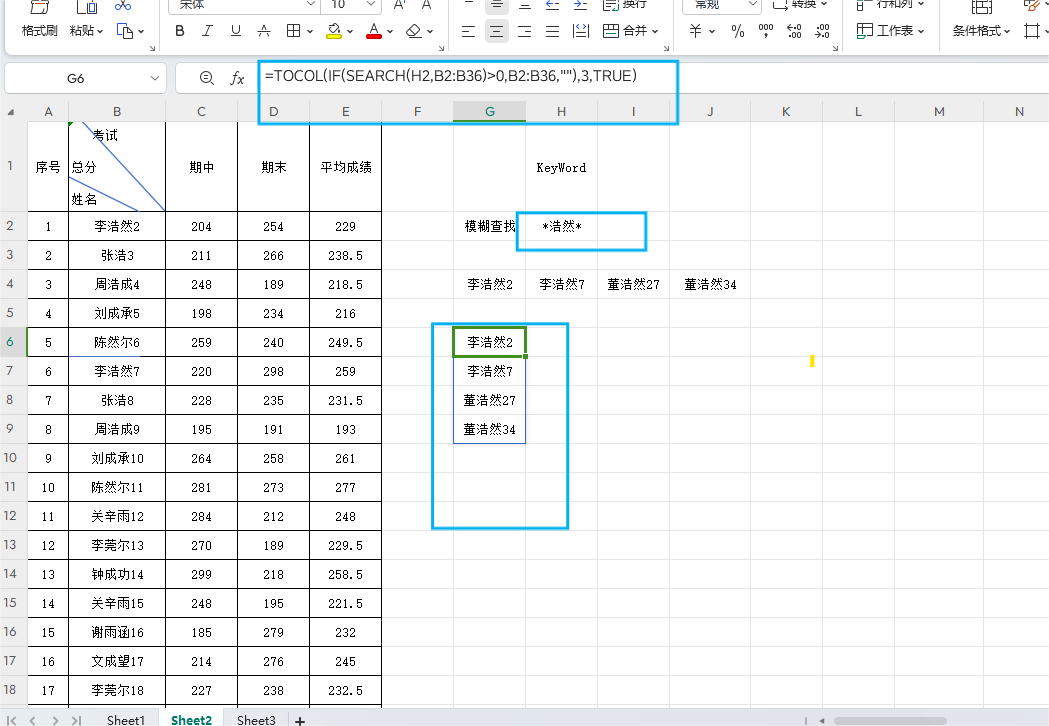The width and height of the screenshot is (1049, 726).
Task: Open the number format dialog launcher
Action: (x=836, y=48)
